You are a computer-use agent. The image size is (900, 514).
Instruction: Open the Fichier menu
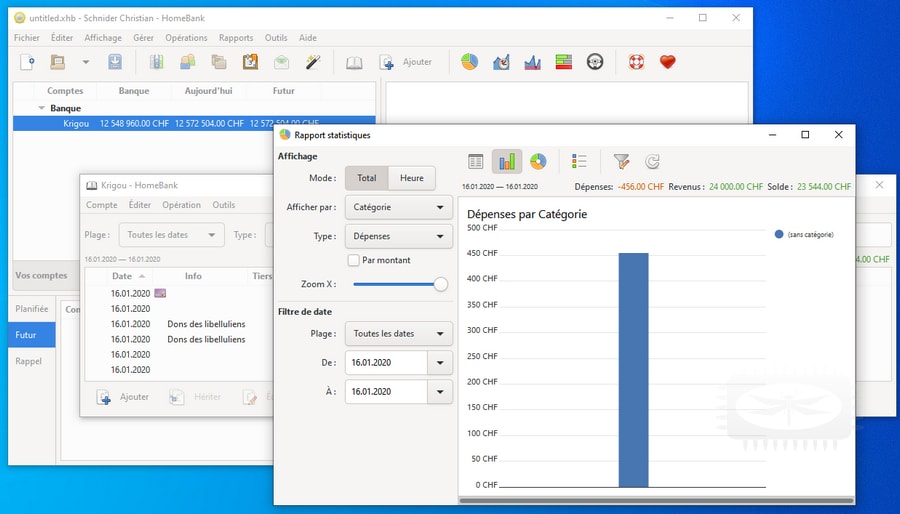point(27,38)
